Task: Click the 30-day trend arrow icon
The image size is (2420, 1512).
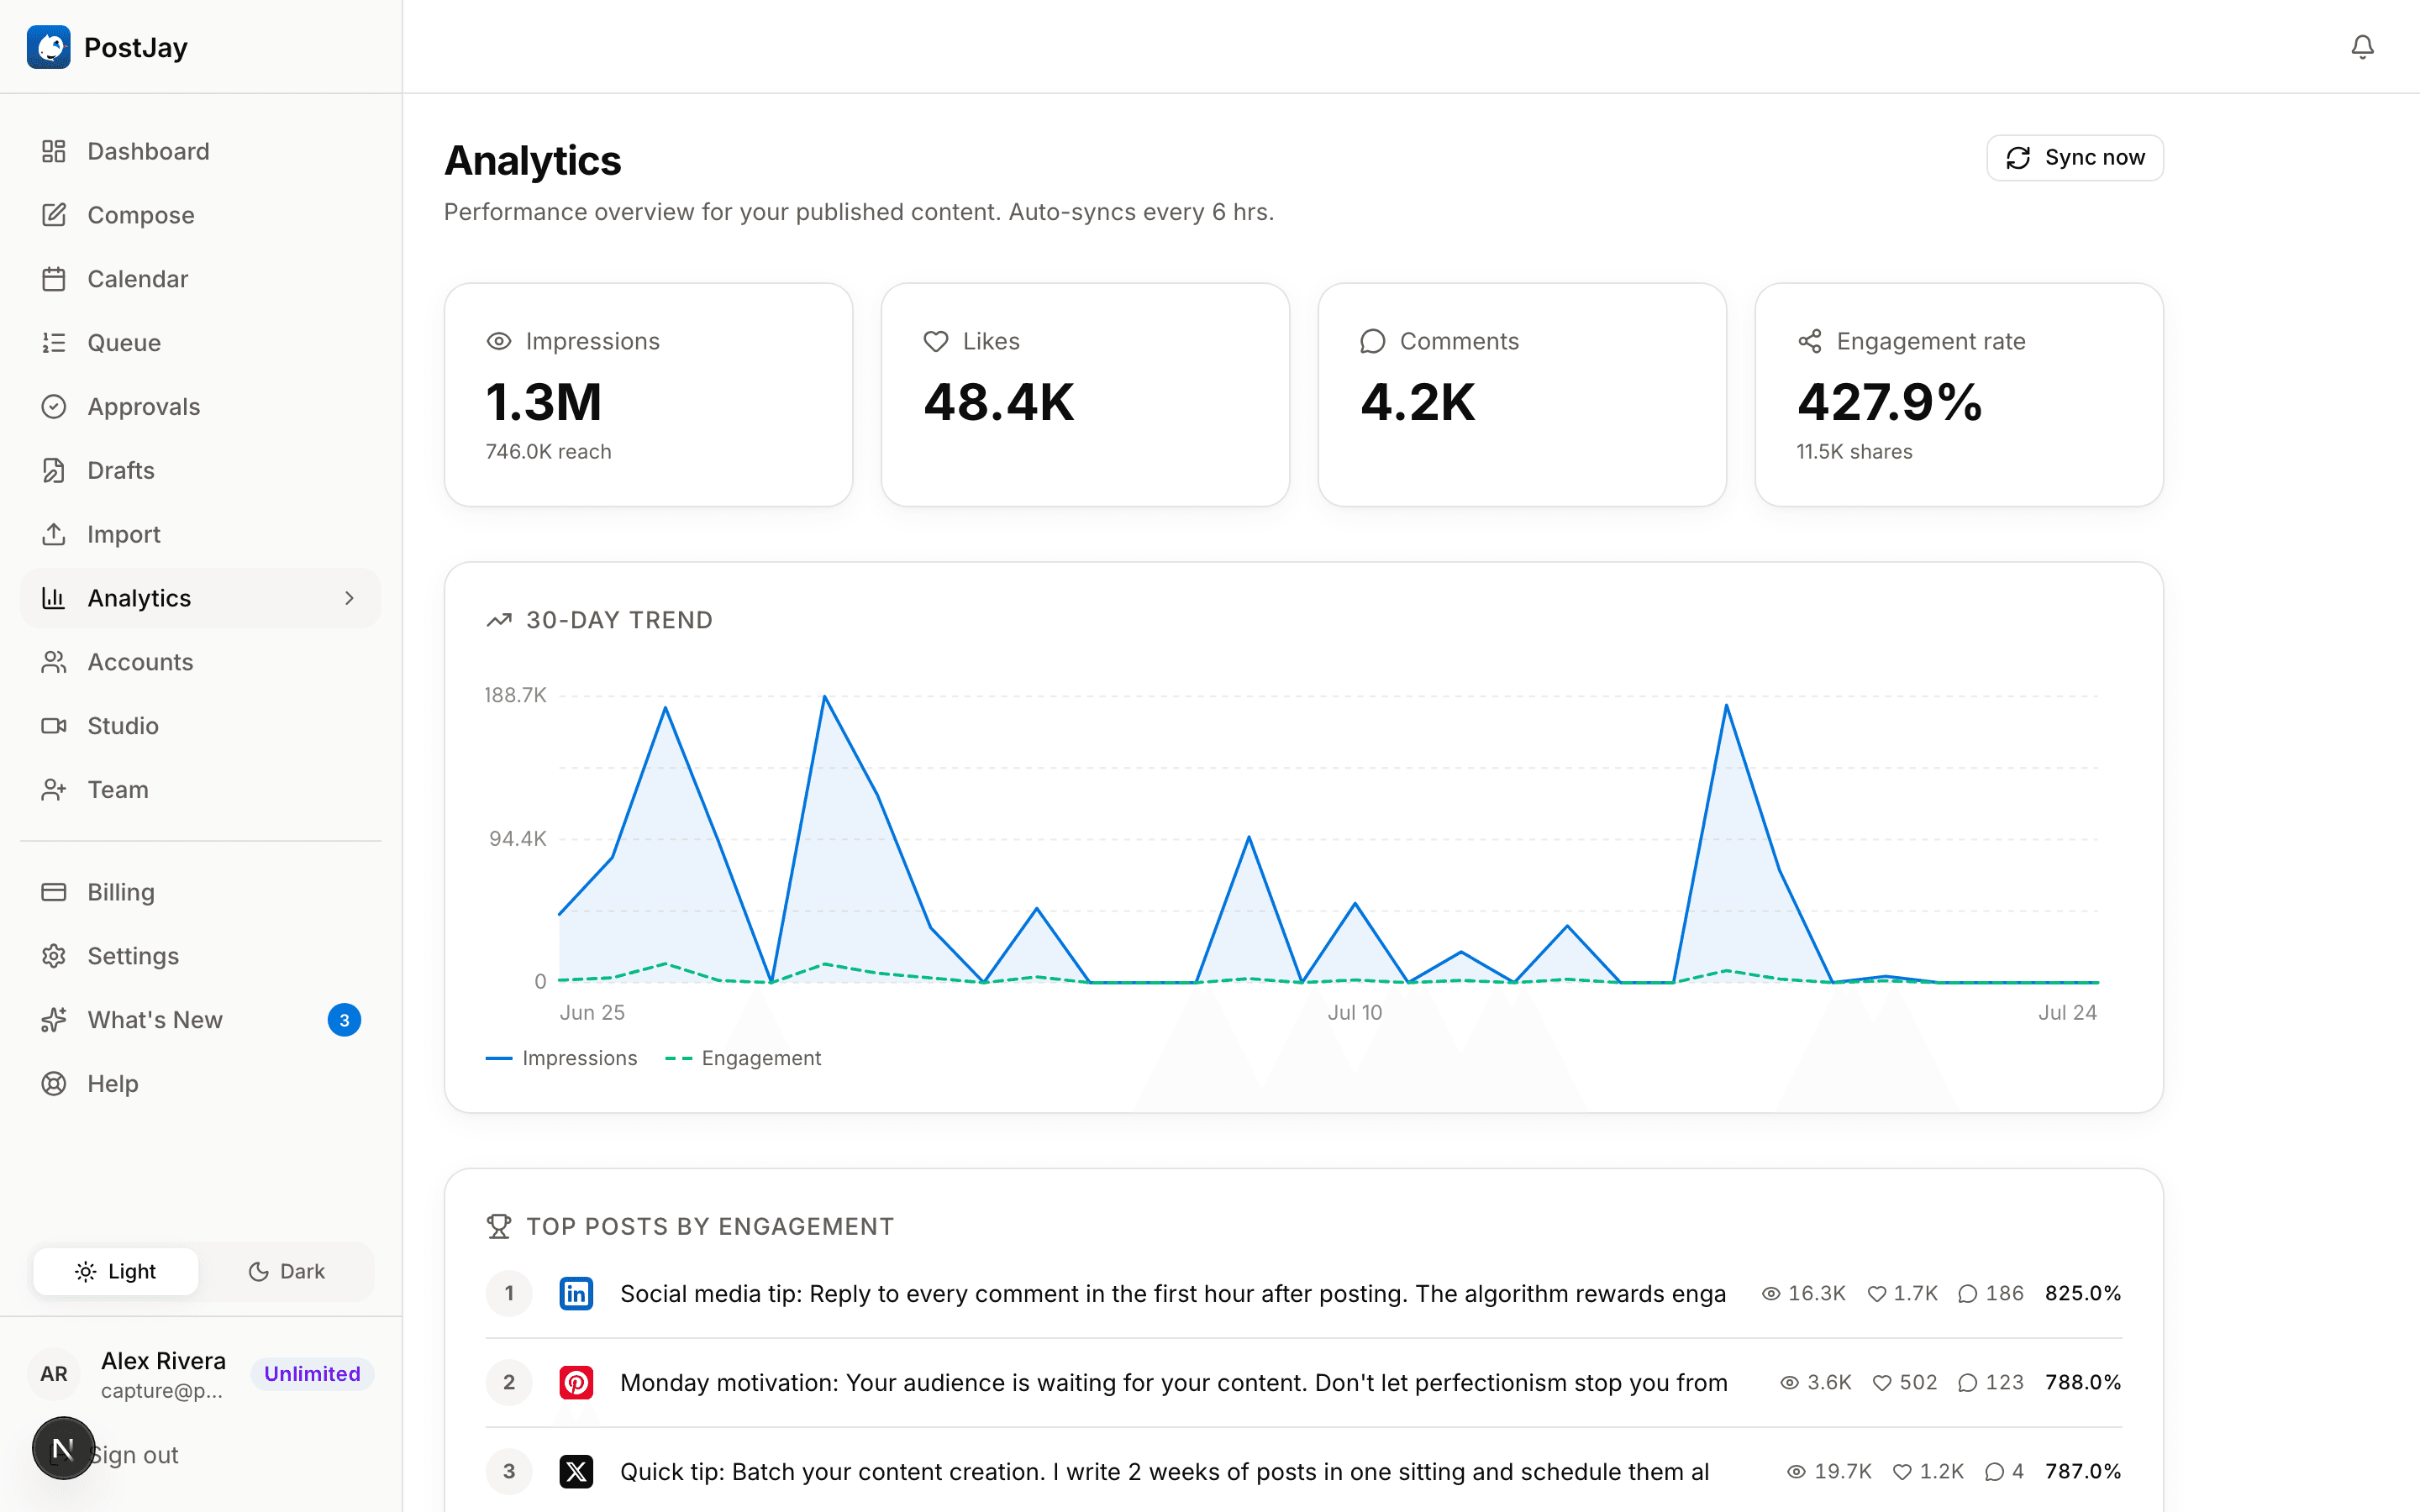Action: 499,620
